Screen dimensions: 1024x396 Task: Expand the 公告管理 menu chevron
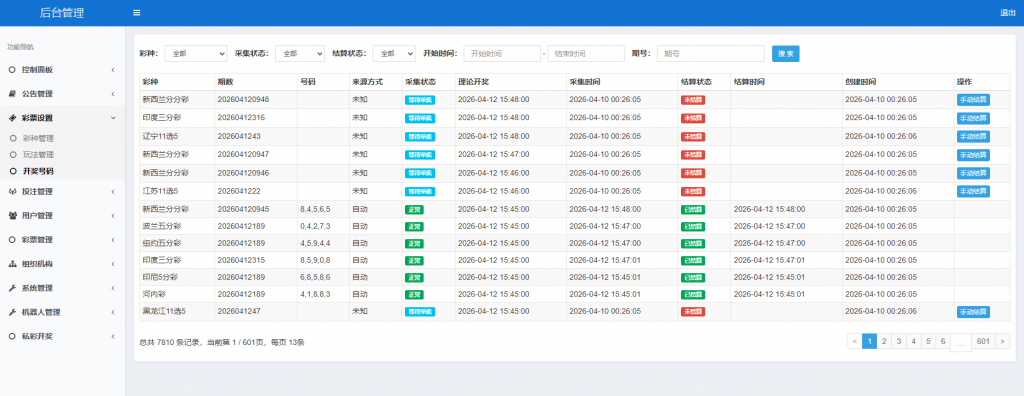[x=113, y=94]
